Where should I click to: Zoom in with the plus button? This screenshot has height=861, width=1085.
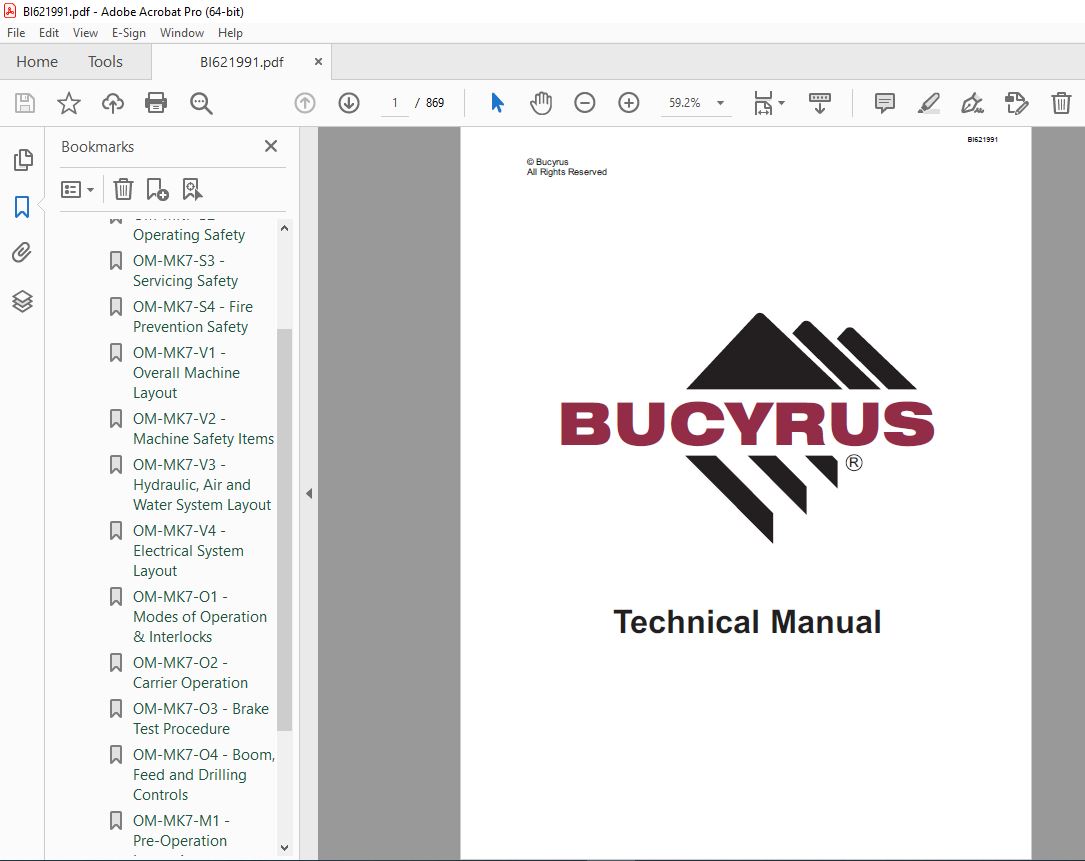pos(628,103)
